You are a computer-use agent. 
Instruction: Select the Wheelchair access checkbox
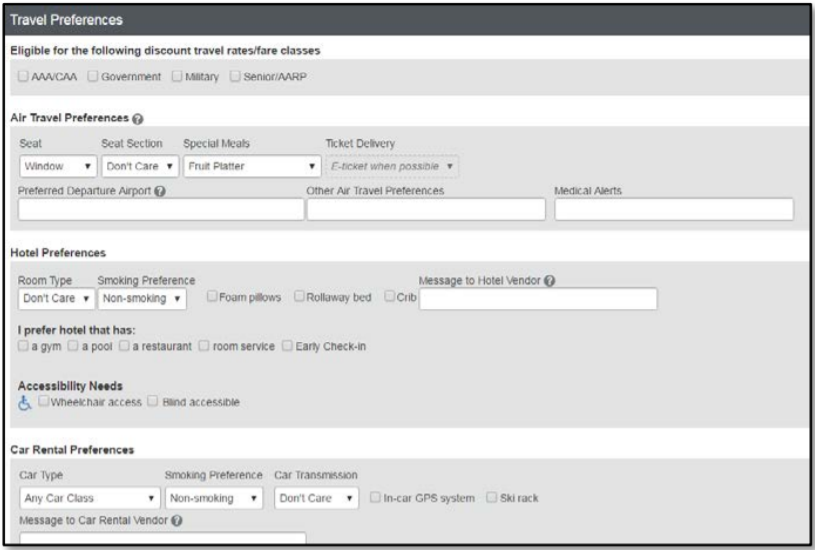43,402
